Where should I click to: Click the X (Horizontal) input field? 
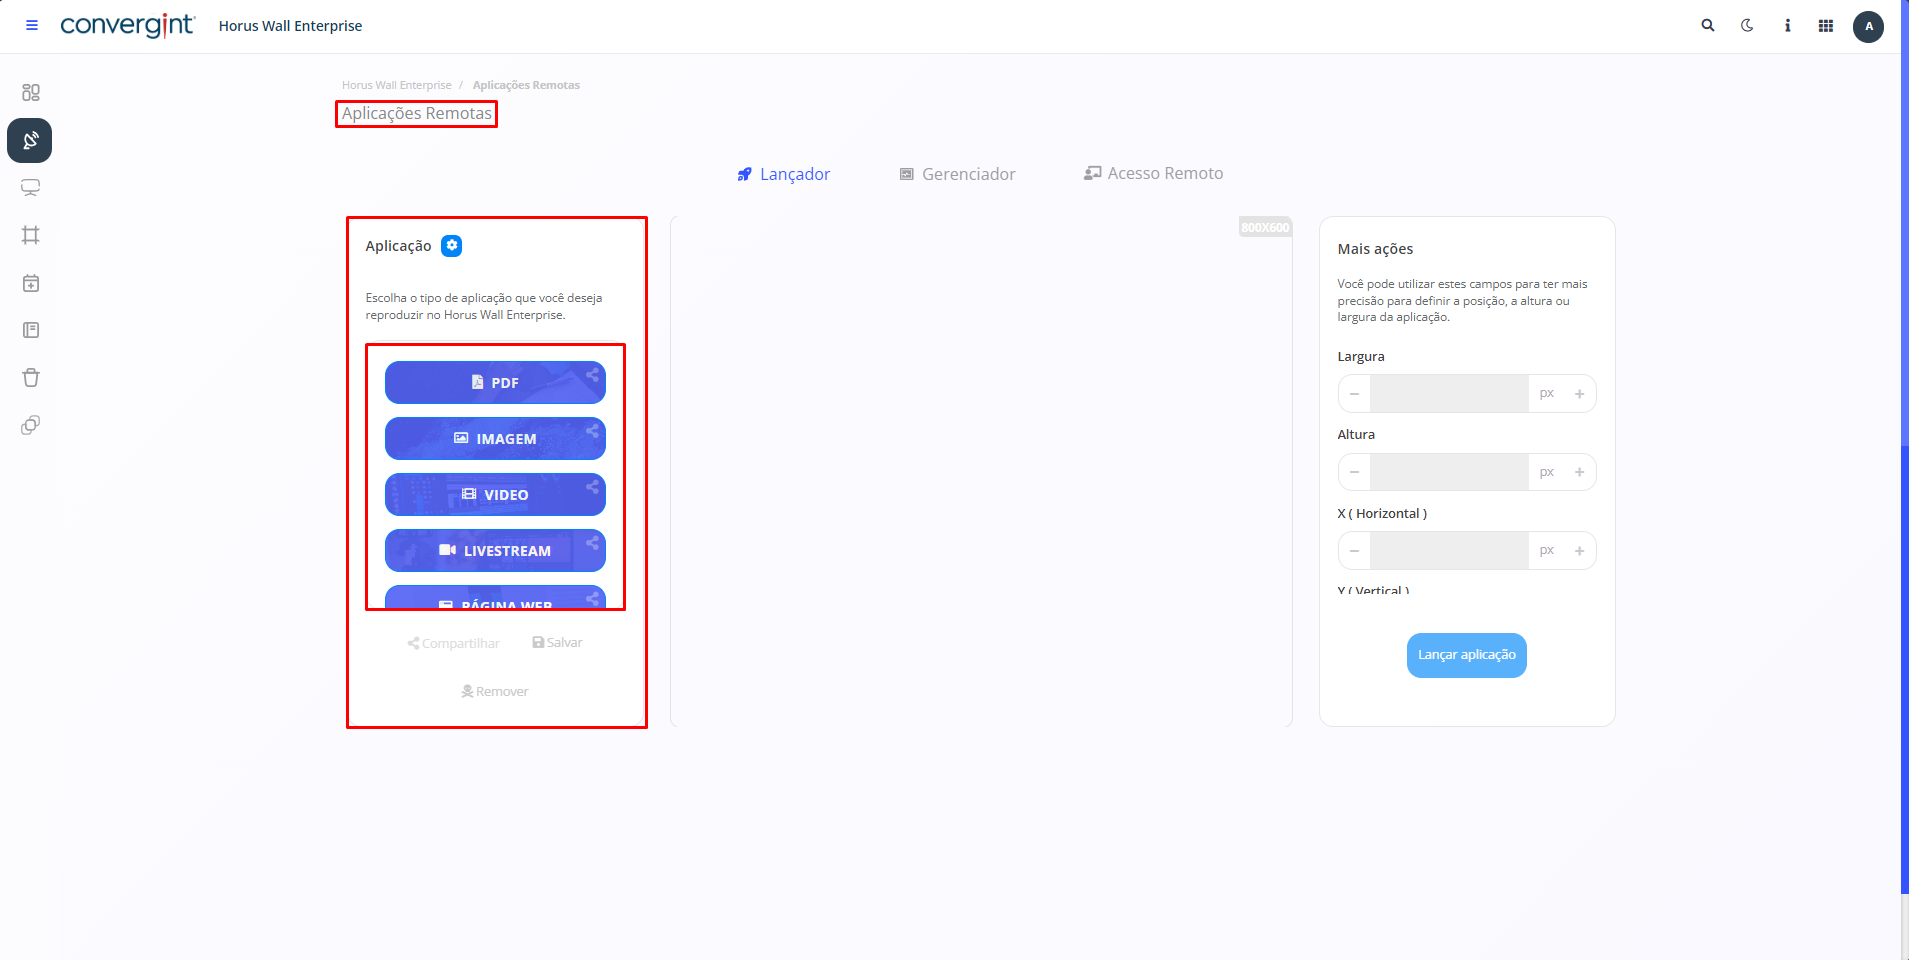pyautogui.click(x=1448, y=551)
